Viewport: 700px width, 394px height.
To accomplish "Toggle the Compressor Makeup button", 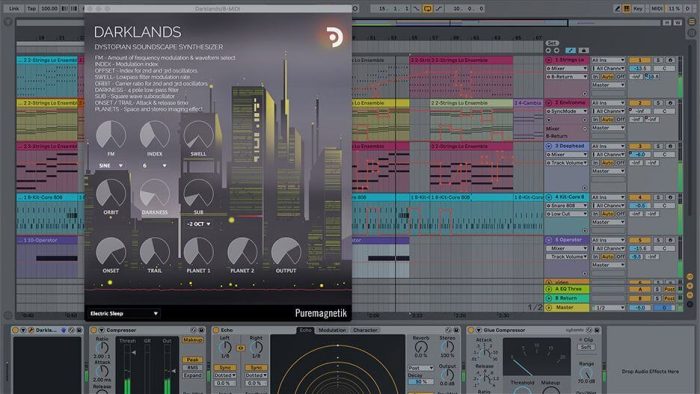I will coord(193,340).
